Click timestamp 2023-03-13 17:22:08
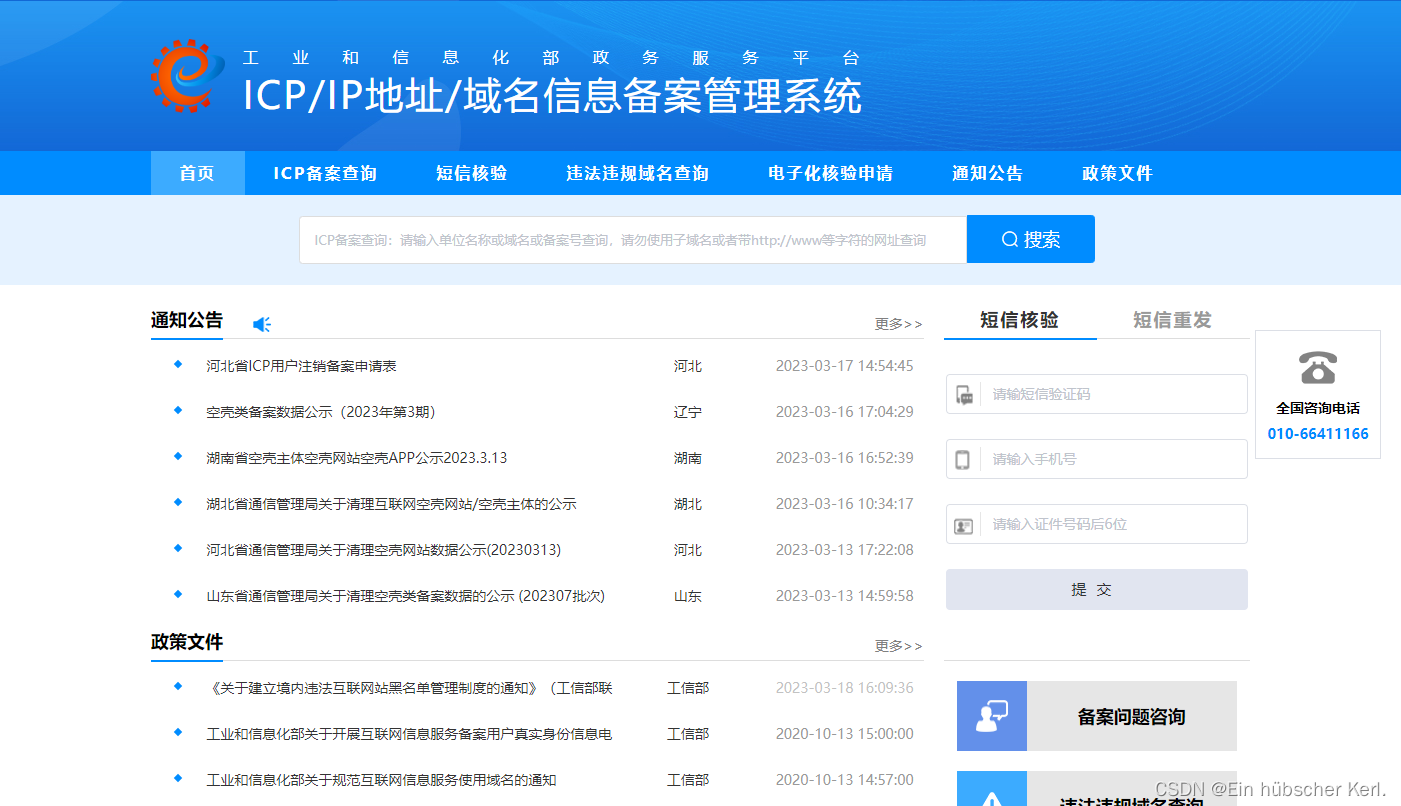The height and width of the screenshot is (806, 1401). pos(845,550)
